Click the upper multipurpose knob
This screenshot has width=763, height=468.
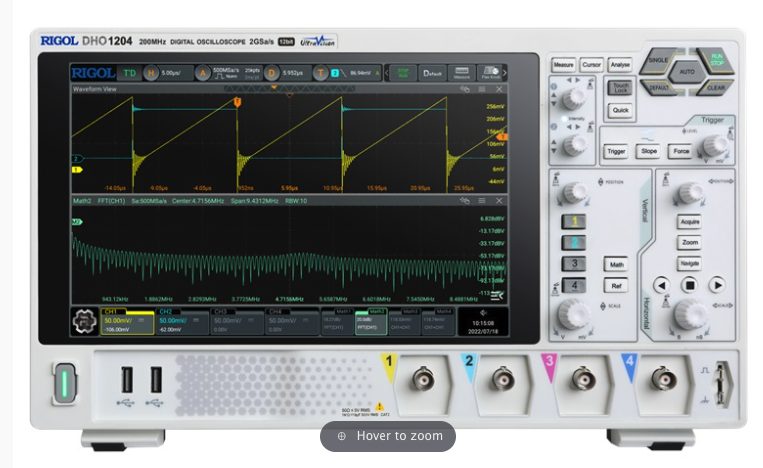click(x=574, y=98)
